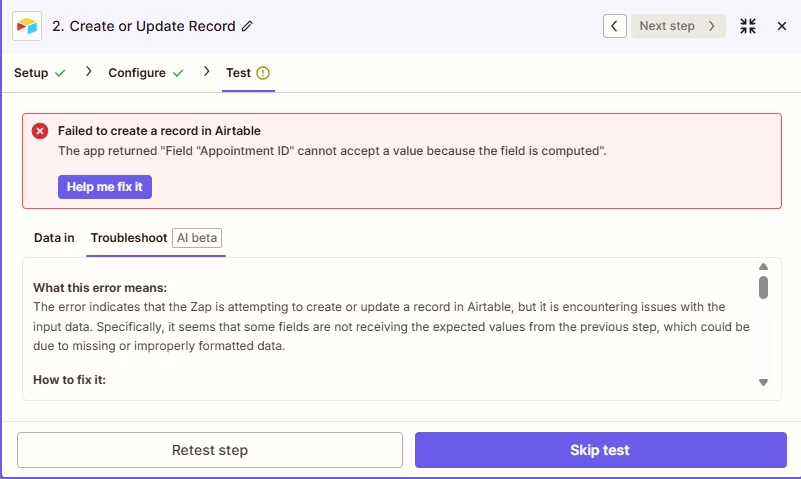Switch to the Data in tab

[54, 238]
